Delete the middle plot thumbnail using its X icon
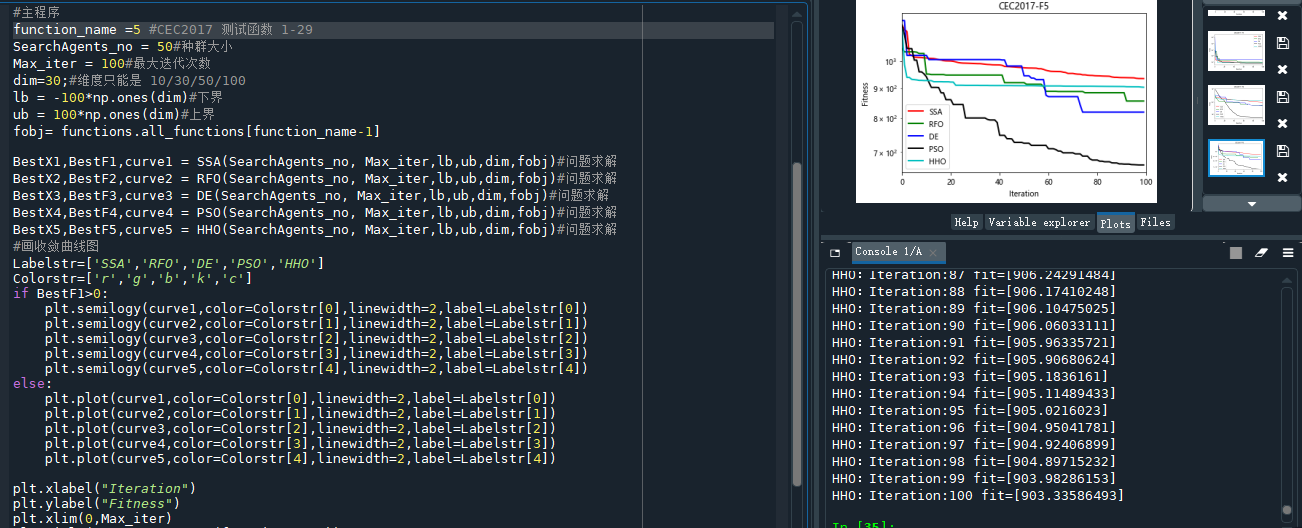 click(1282, 124)
